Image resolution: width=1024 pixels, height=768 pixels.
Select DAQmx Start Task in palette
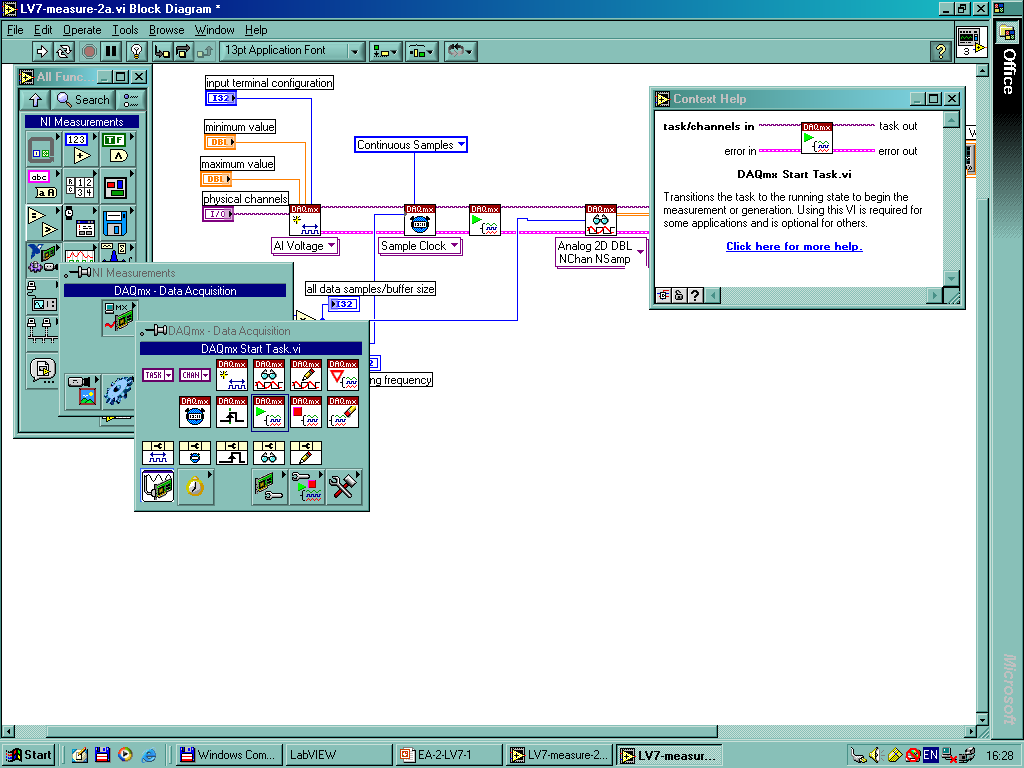269,412
